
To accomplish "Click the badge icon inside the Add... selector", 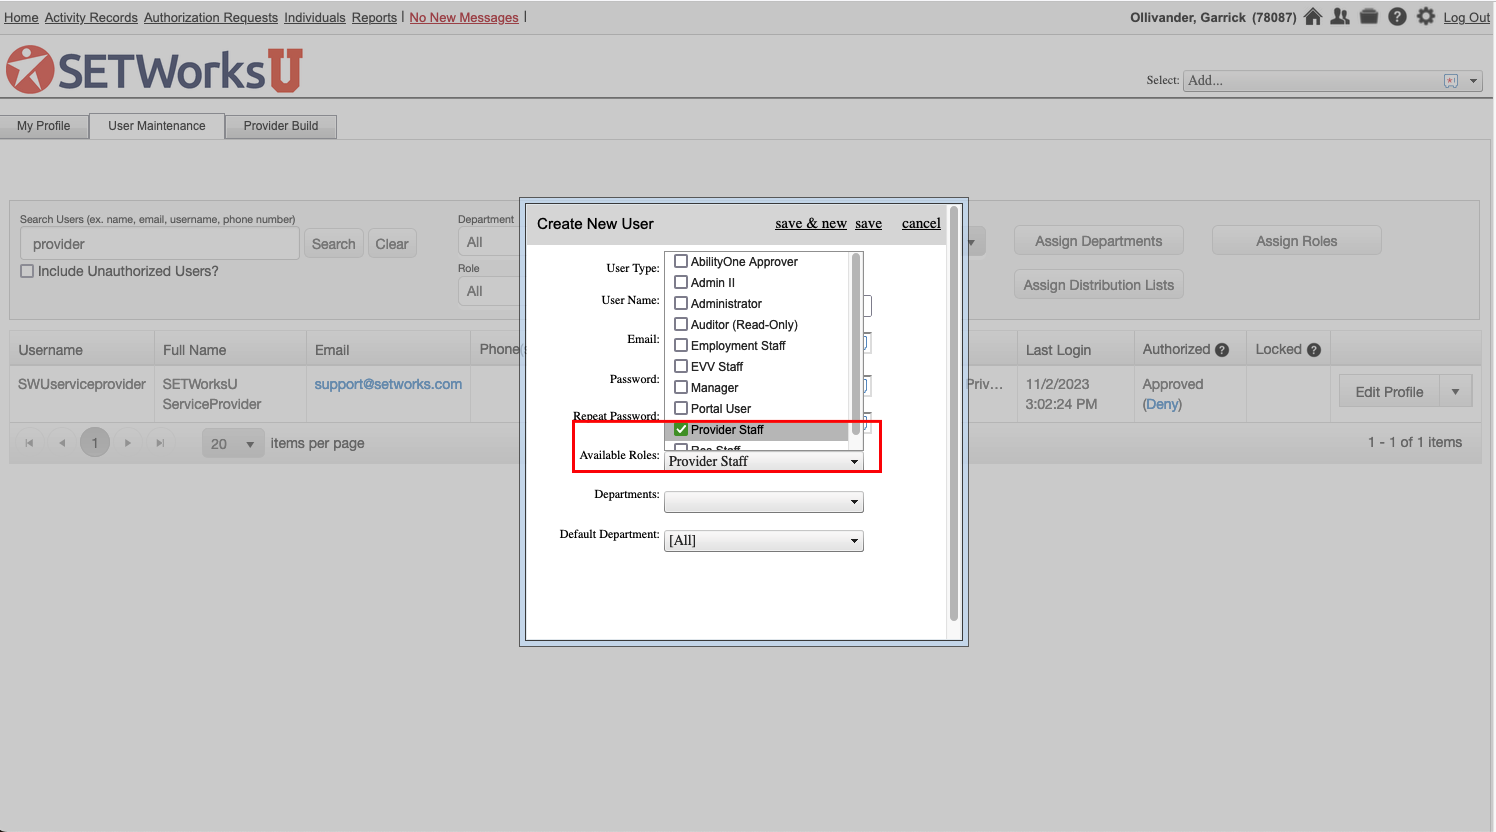I will click(x=1451, y=81).
